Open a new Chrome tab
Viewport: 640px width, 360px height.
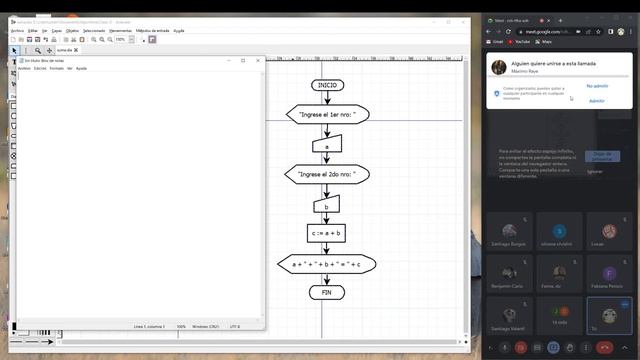coord(560,20)
